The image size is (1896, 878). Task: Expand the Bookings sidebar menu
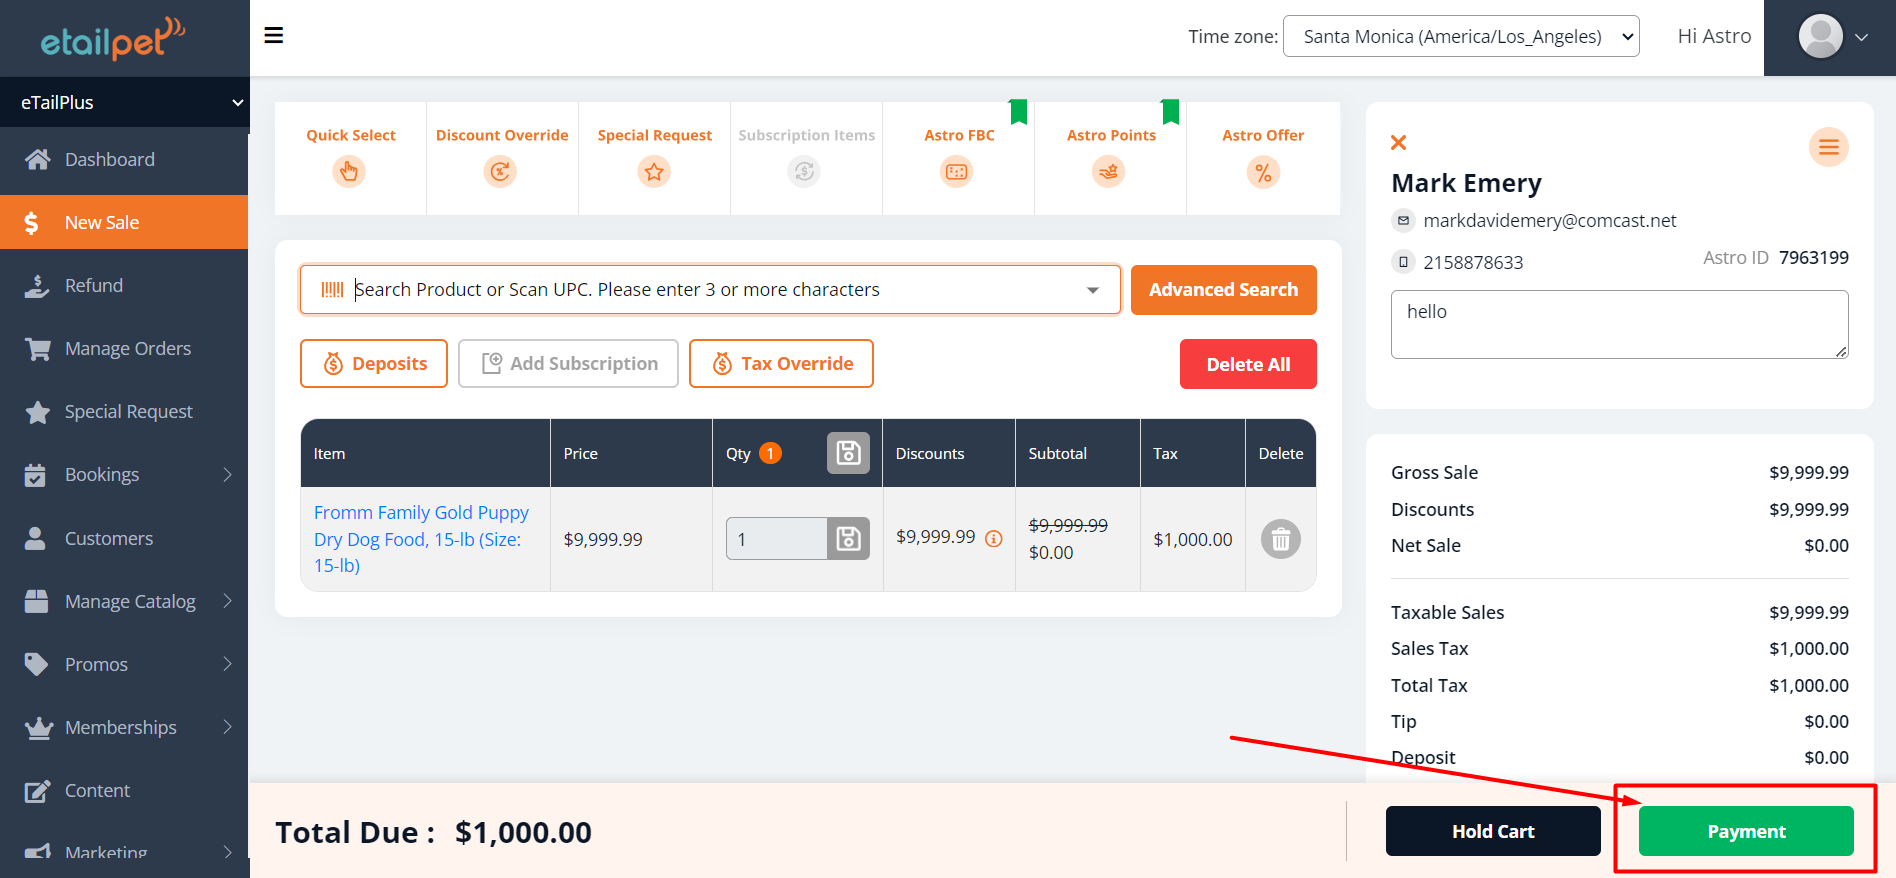[x=124, y=475]
